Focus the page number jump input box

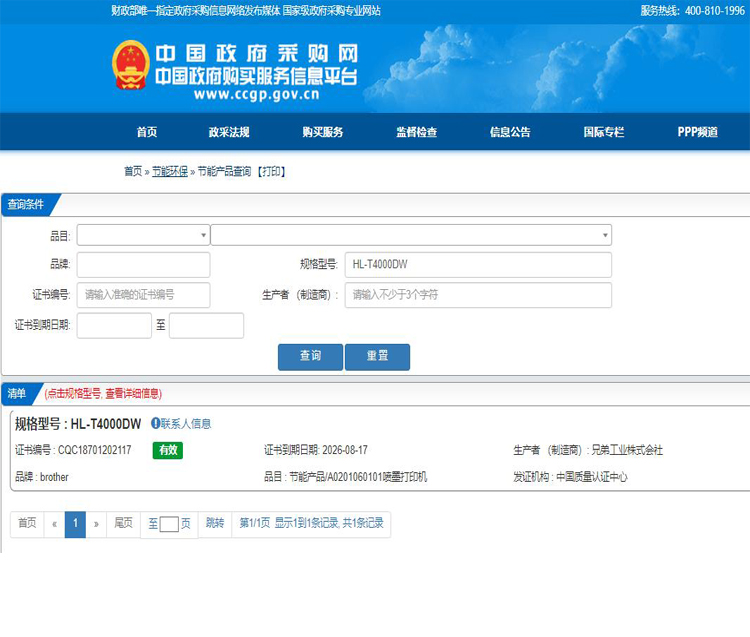[x=169, y=524]
